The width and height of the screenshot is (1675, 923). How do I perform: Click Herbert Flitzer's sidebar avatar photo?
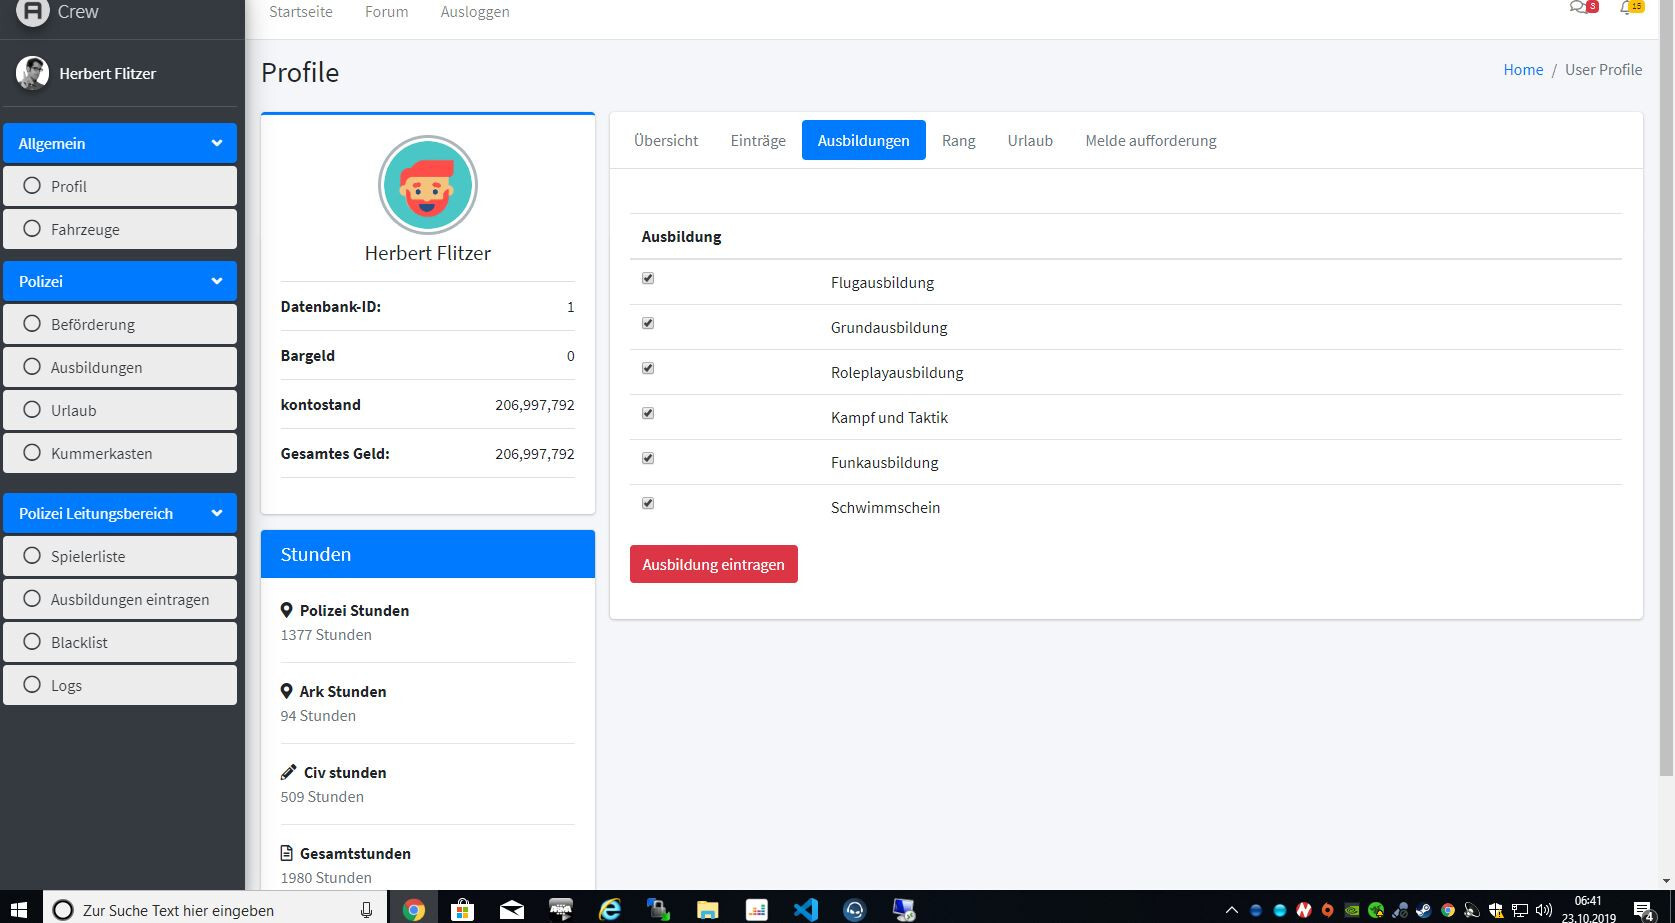pos(33,73)
